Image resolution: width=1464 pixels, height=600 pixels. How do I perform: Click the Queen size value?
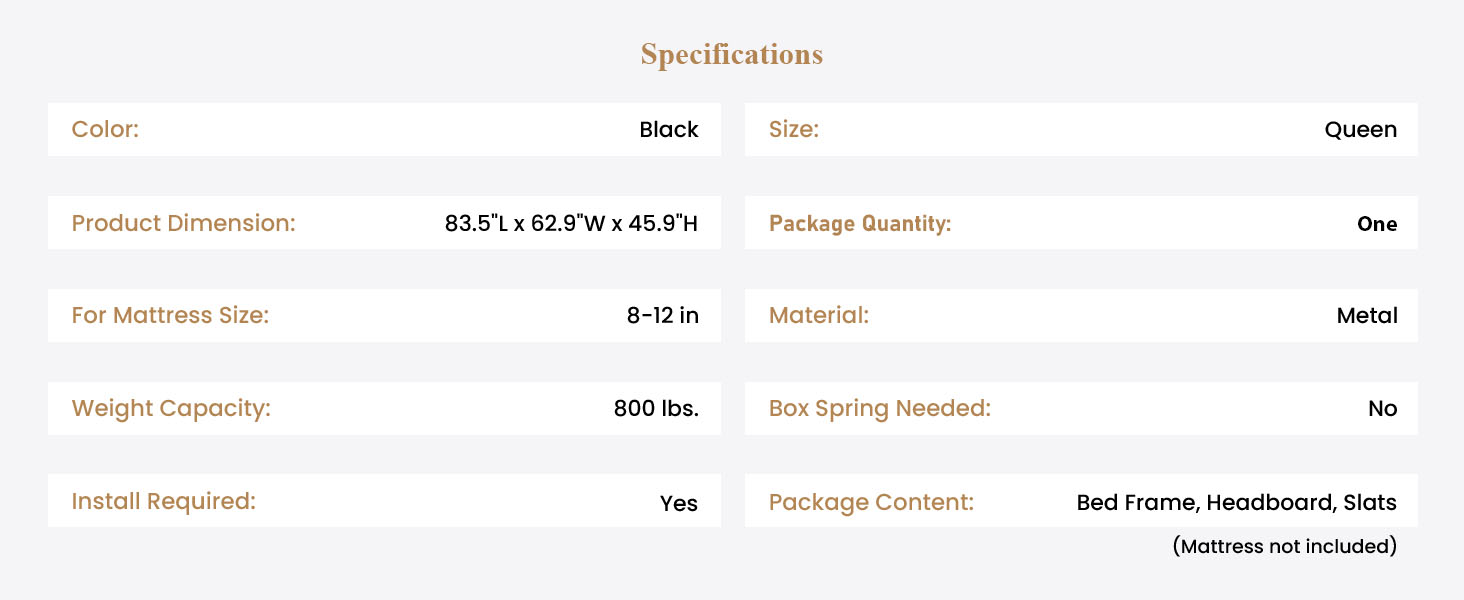pos(1360,130)
